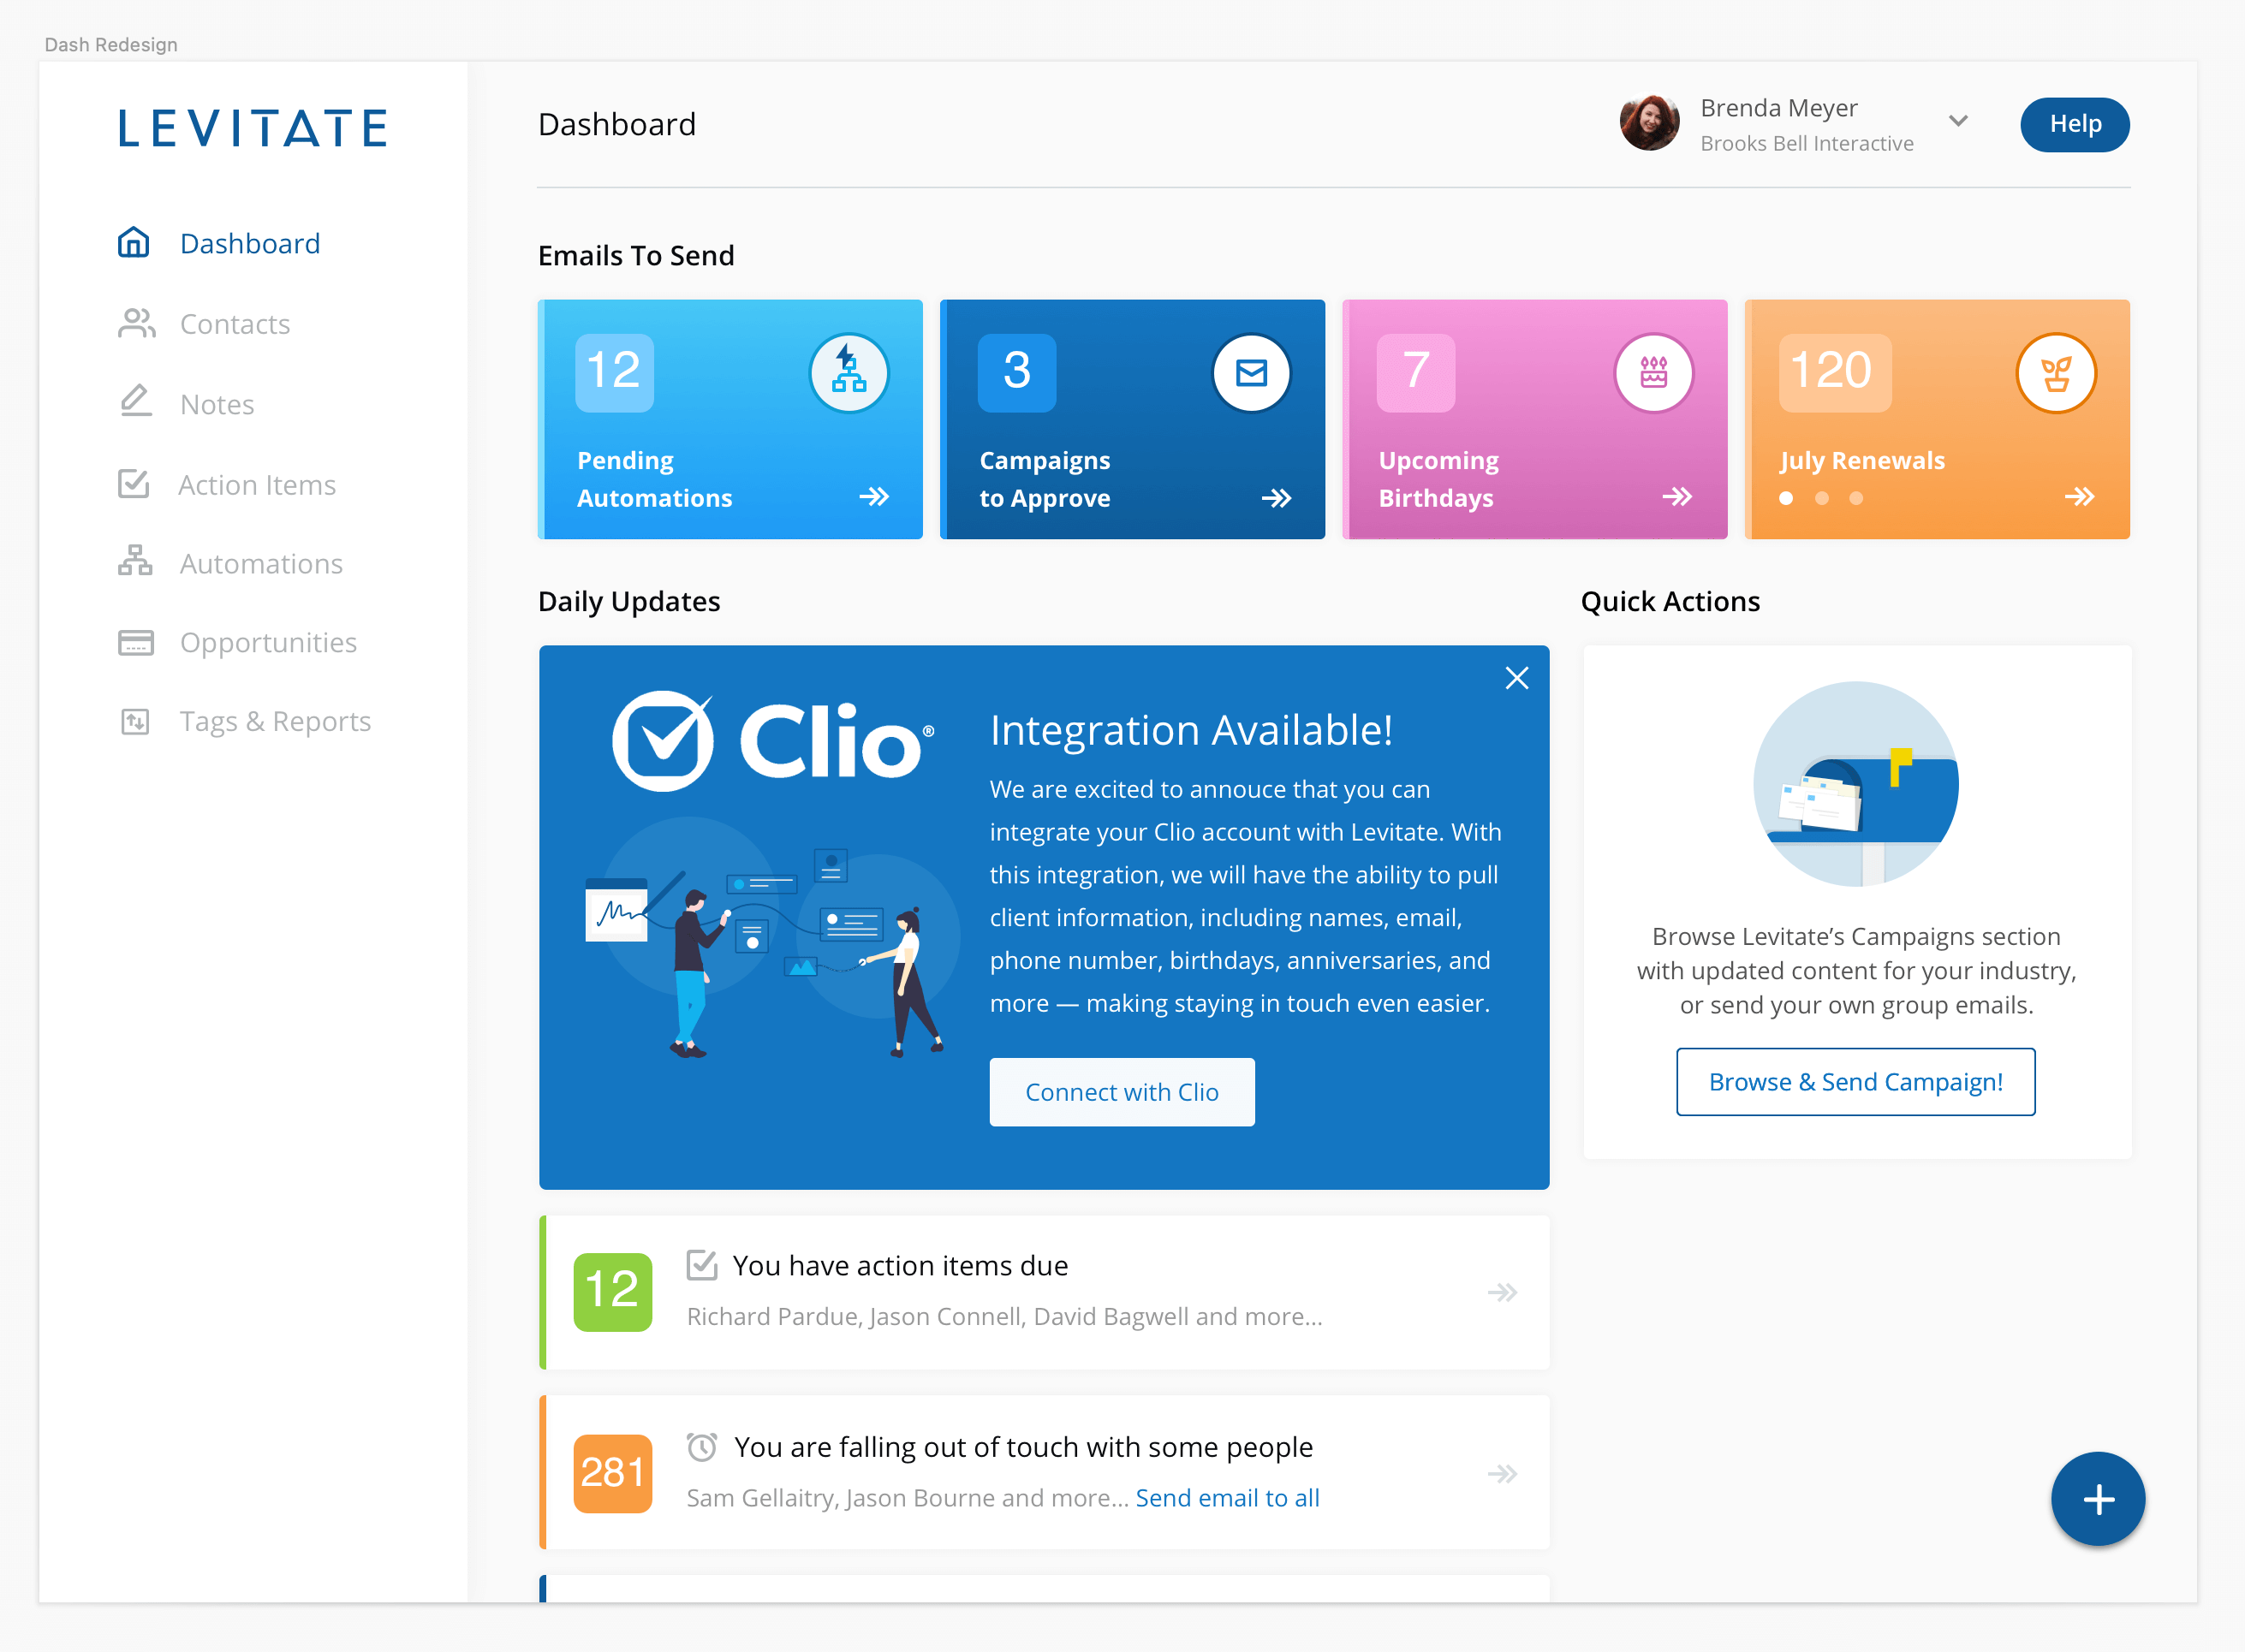The width and height of the screenshot is (2245, 1652).
Task: Click the Help button
Action: [x=2075, y=124]
